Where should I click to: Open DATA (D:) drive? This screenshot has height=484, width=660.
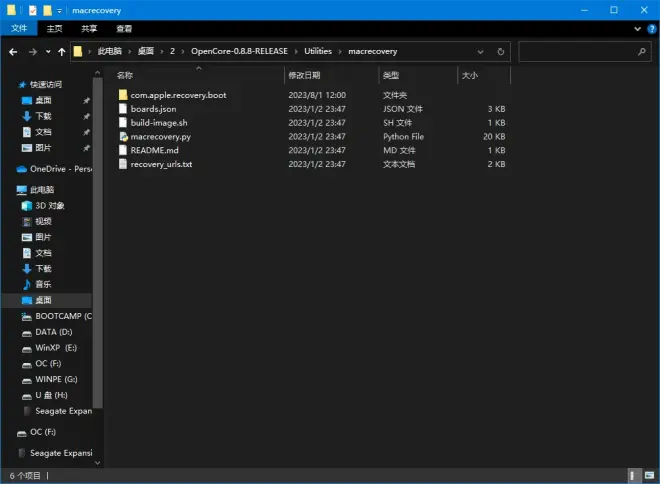(53, 332)
